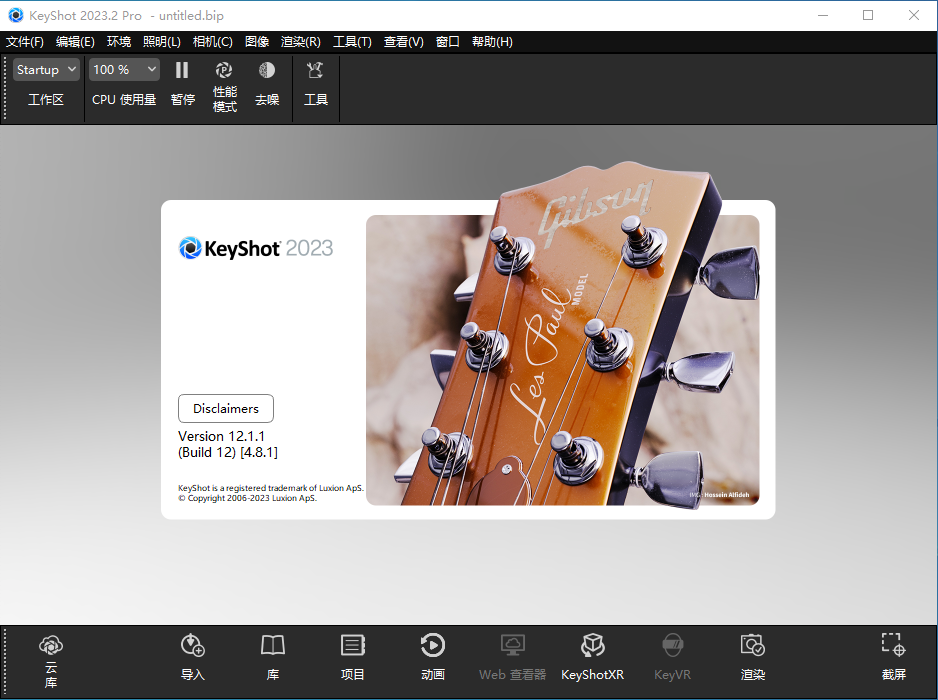The width and height of the screenshot is (938, 700).
Task: Open the Render (渲染) menu in the menu bar
Action: [x=300, y=42]
